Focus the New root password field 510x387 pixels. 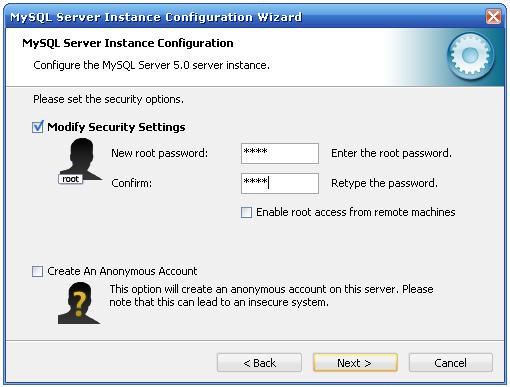point(280,153)
